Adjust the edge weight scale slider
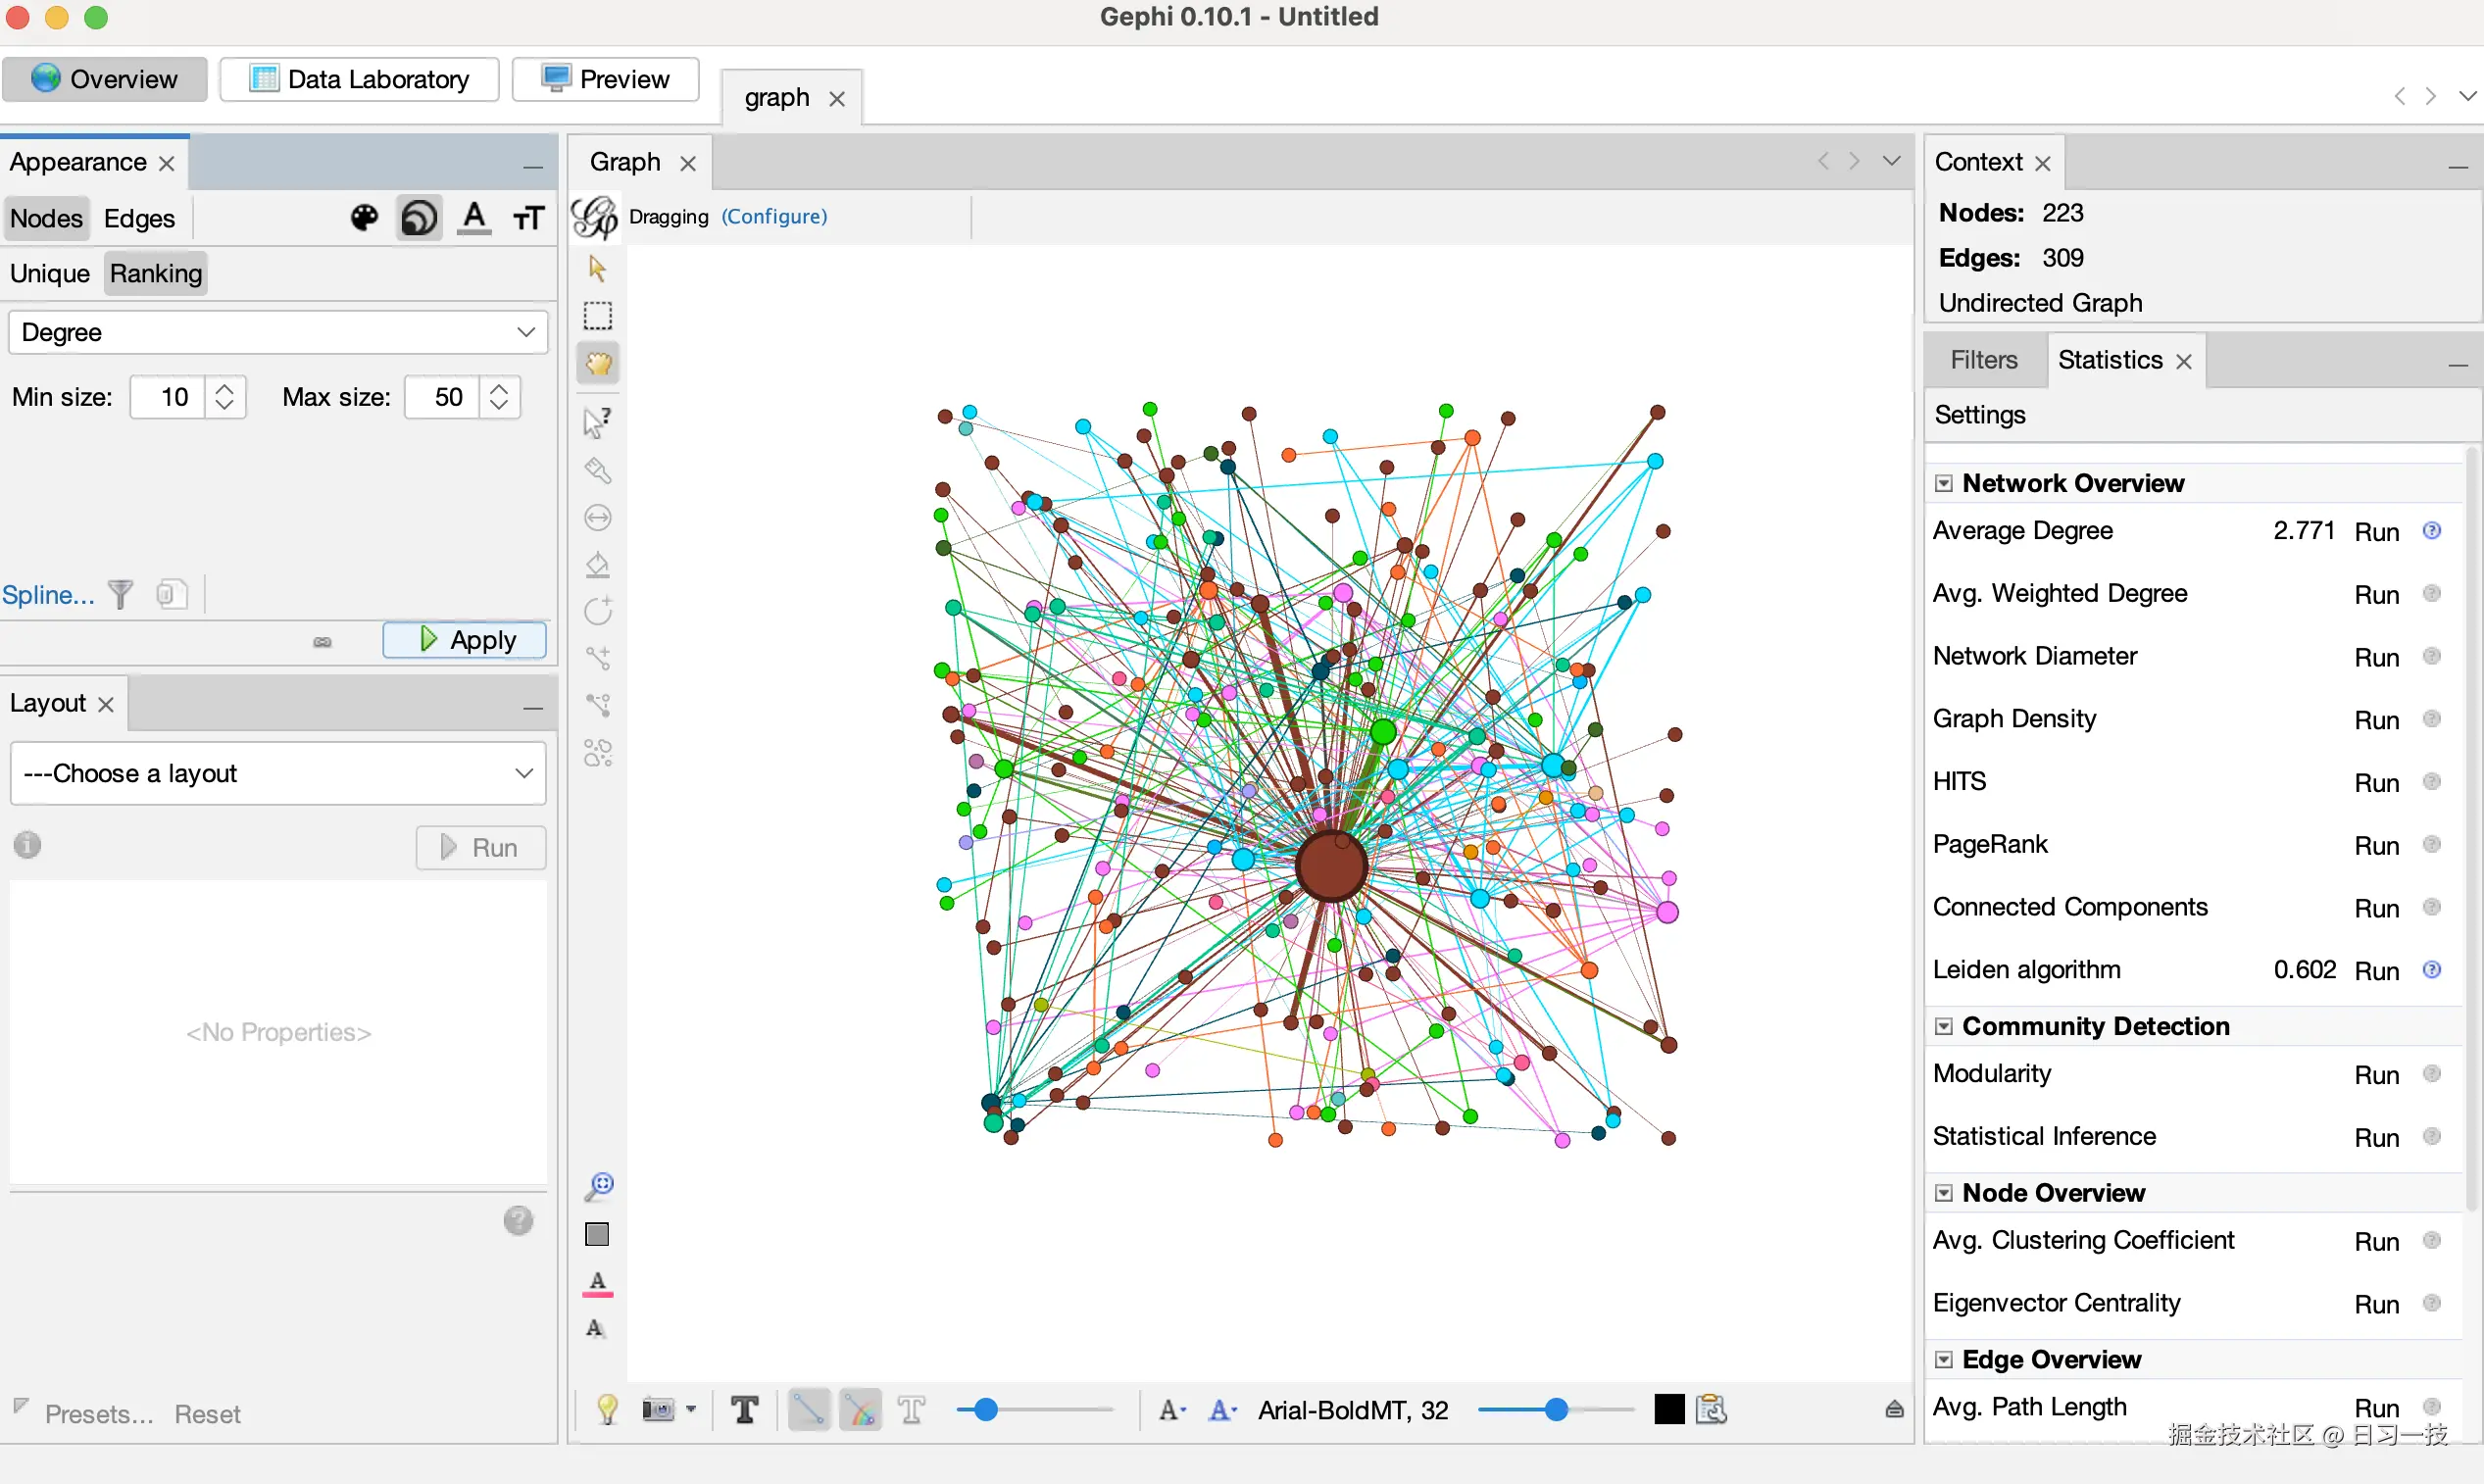This screenshot has height=1484, width=2484. (x=1035, y=1410)
